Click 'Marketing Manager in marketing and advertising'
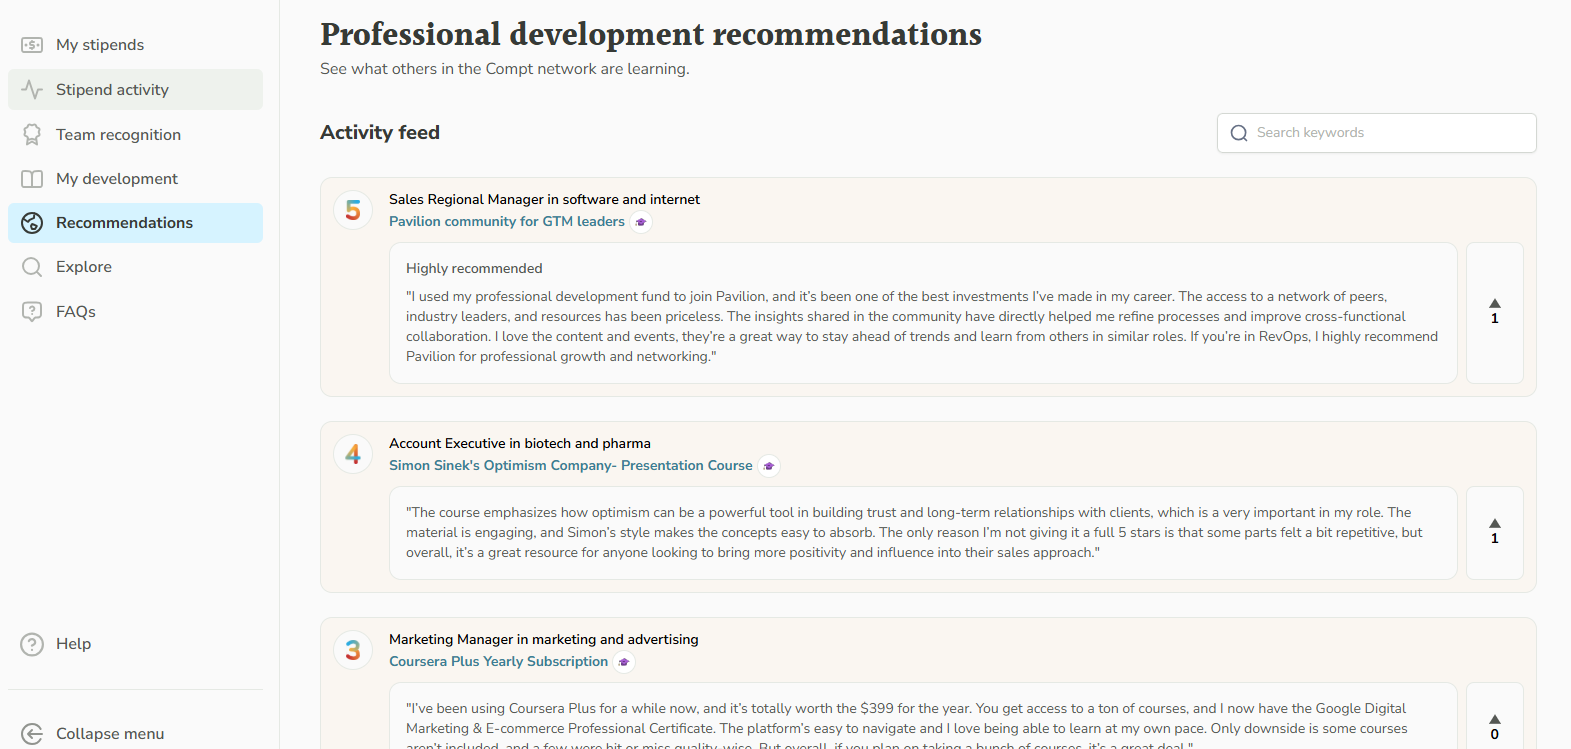 coord(544,640)
